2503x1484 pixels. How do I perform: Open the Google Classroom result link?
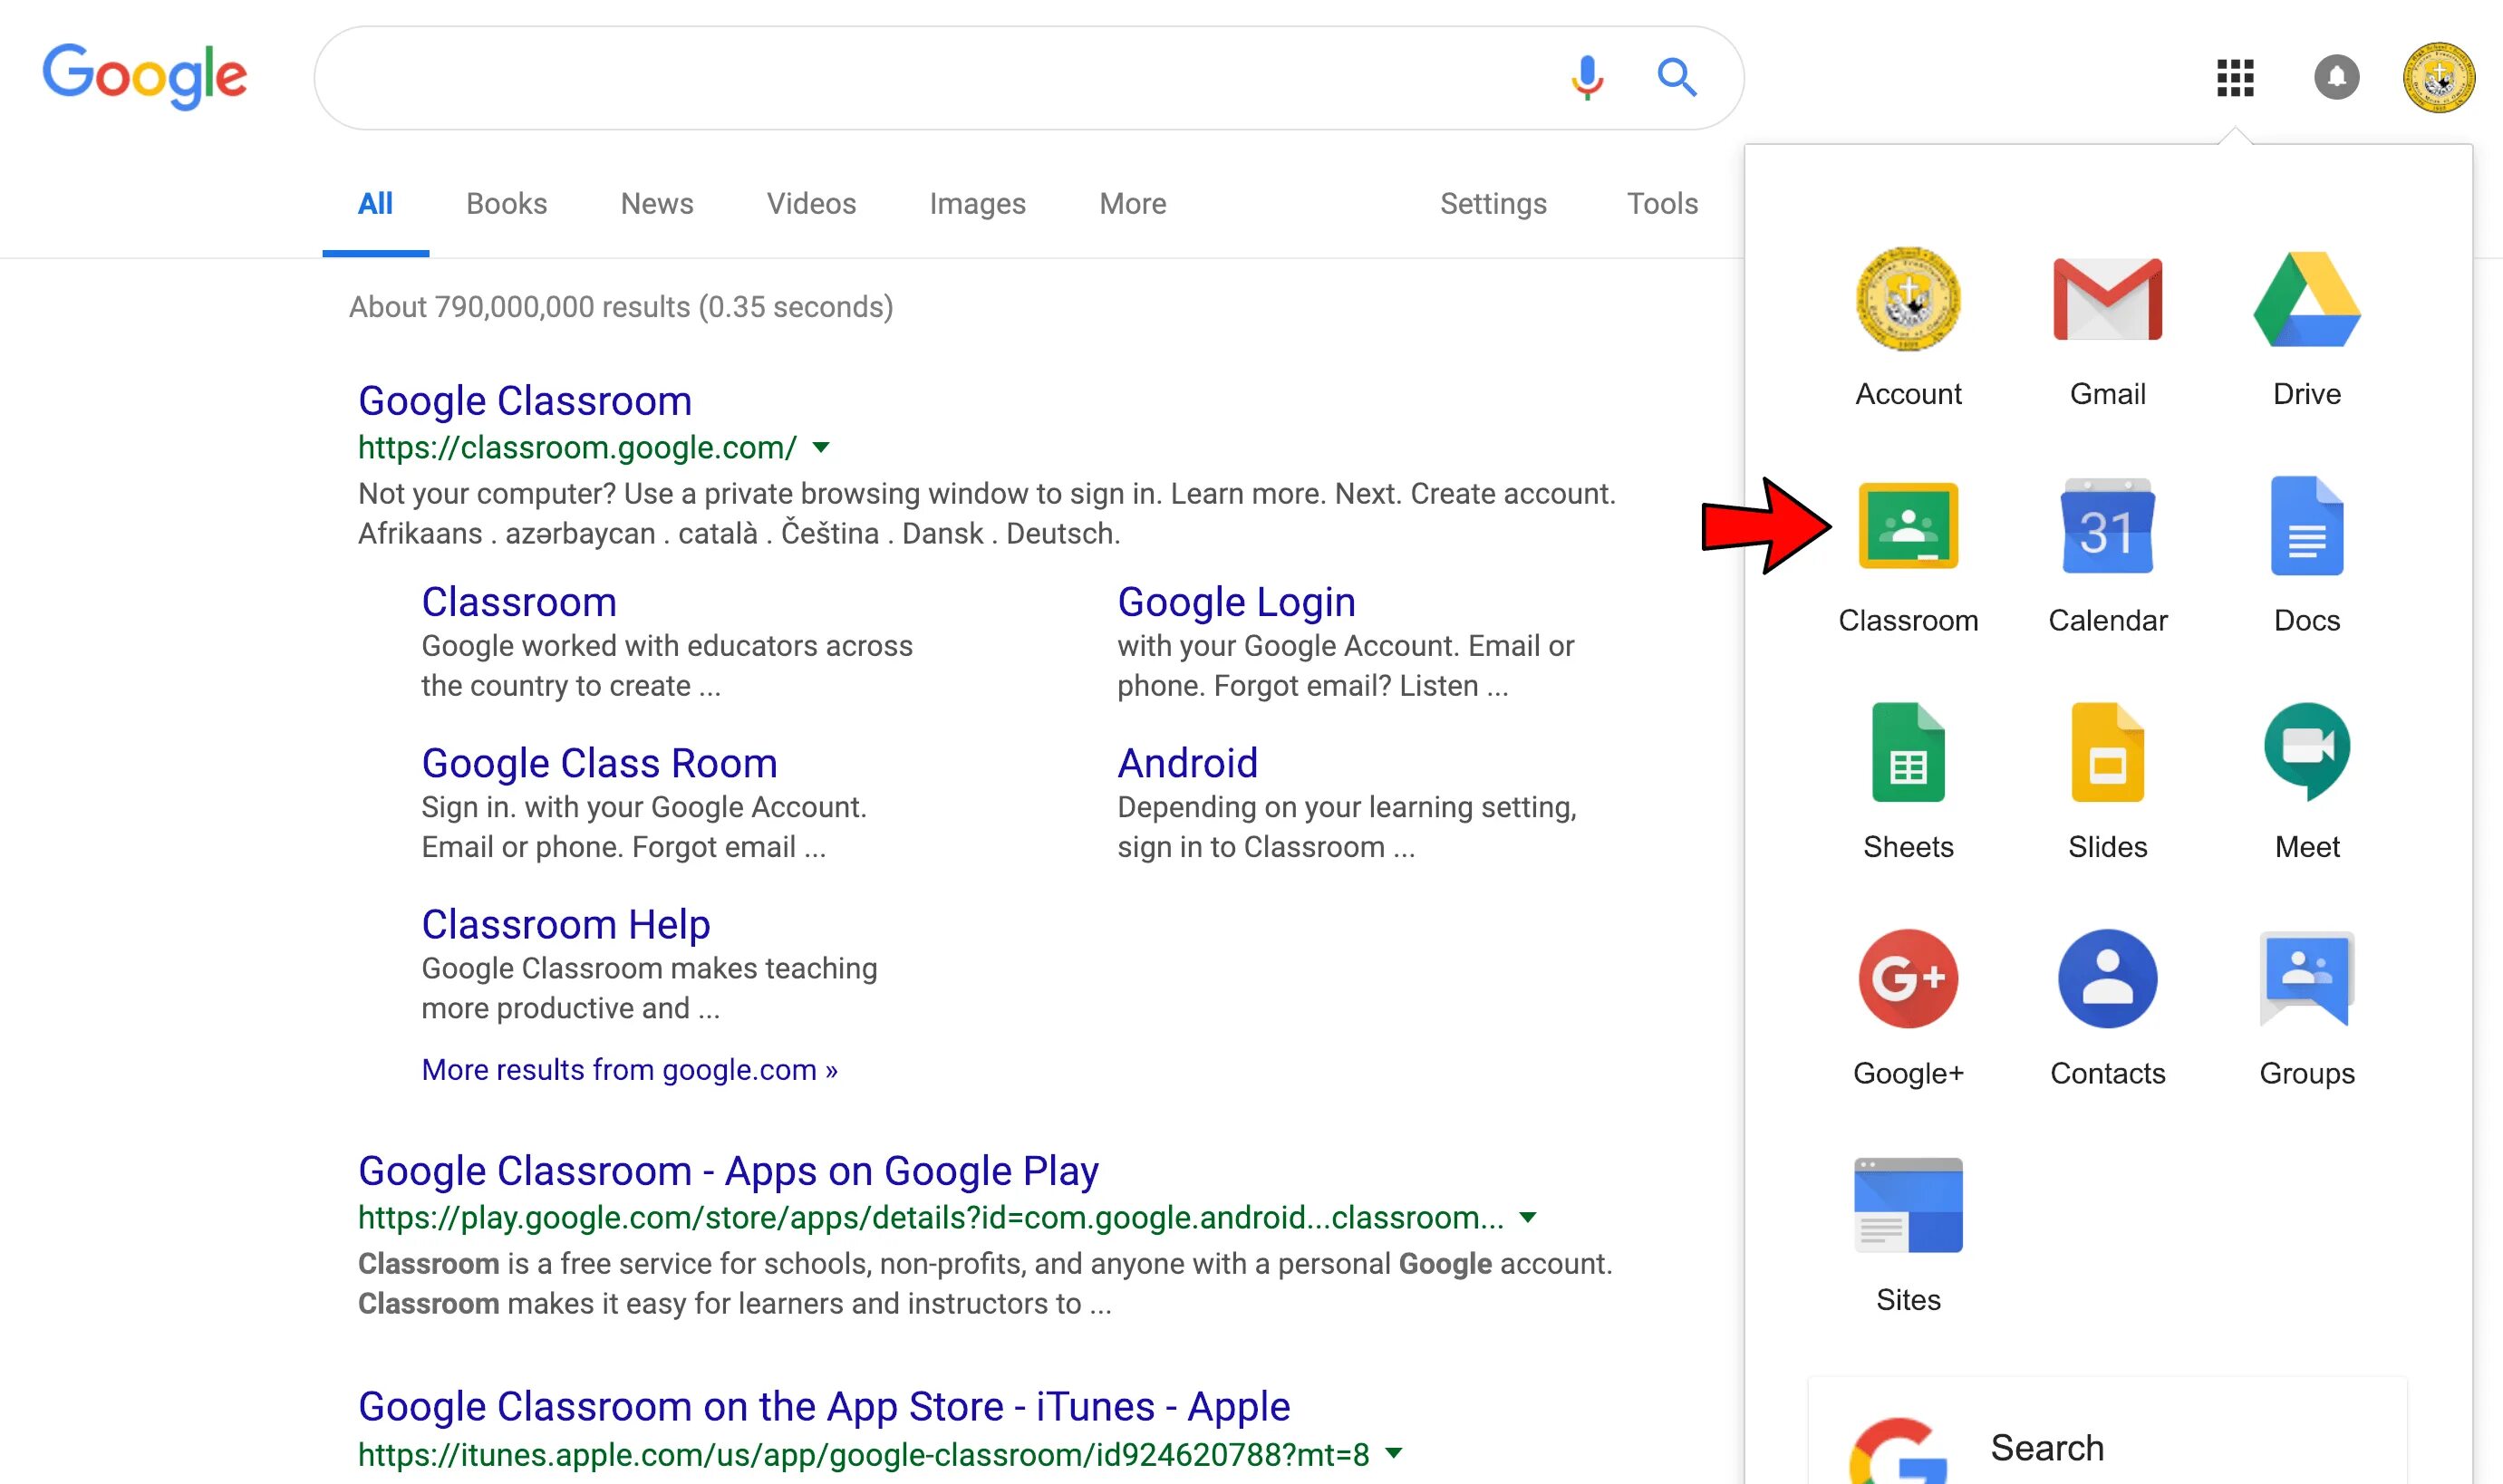(x=524, y=401)
